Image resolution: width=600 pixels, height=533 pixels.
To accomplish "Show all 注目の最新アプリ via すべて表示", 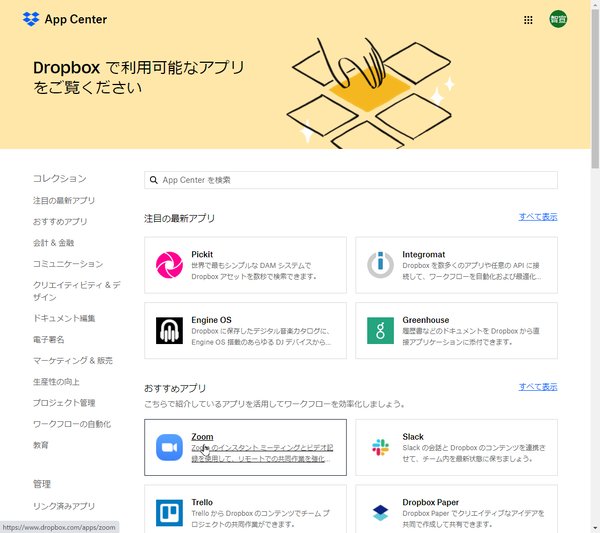I will coord(538,217).
